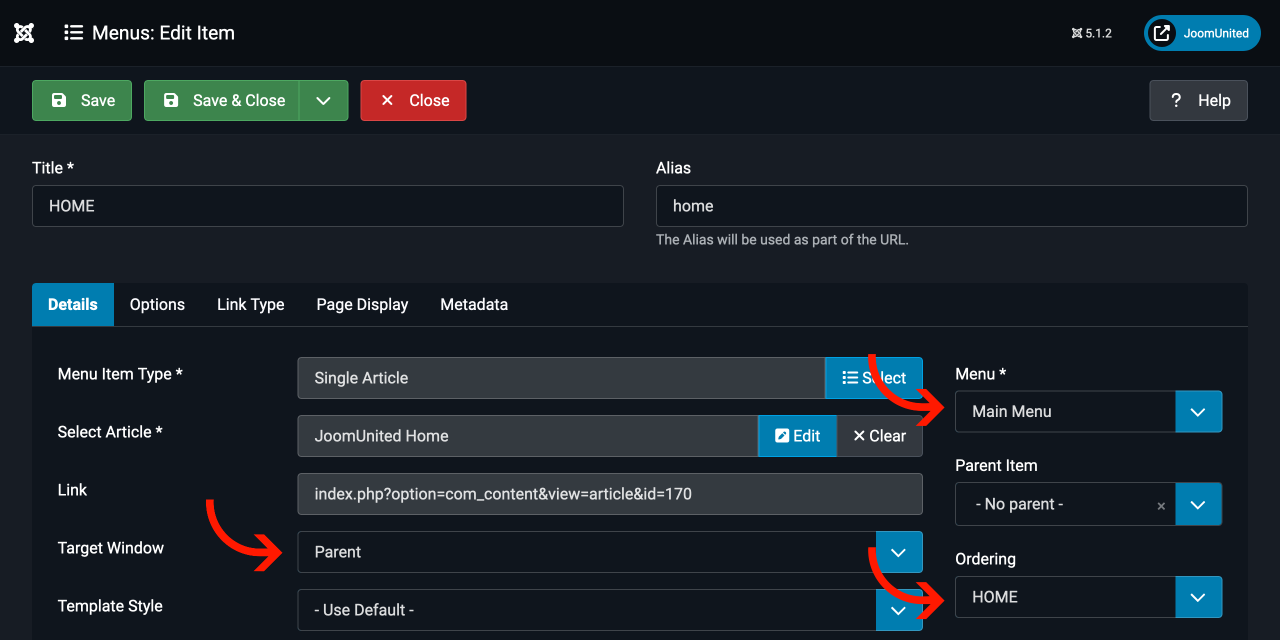This screenshot has height=640, width=1280.
Task: Open the Help button
Action: point(1198,100)
